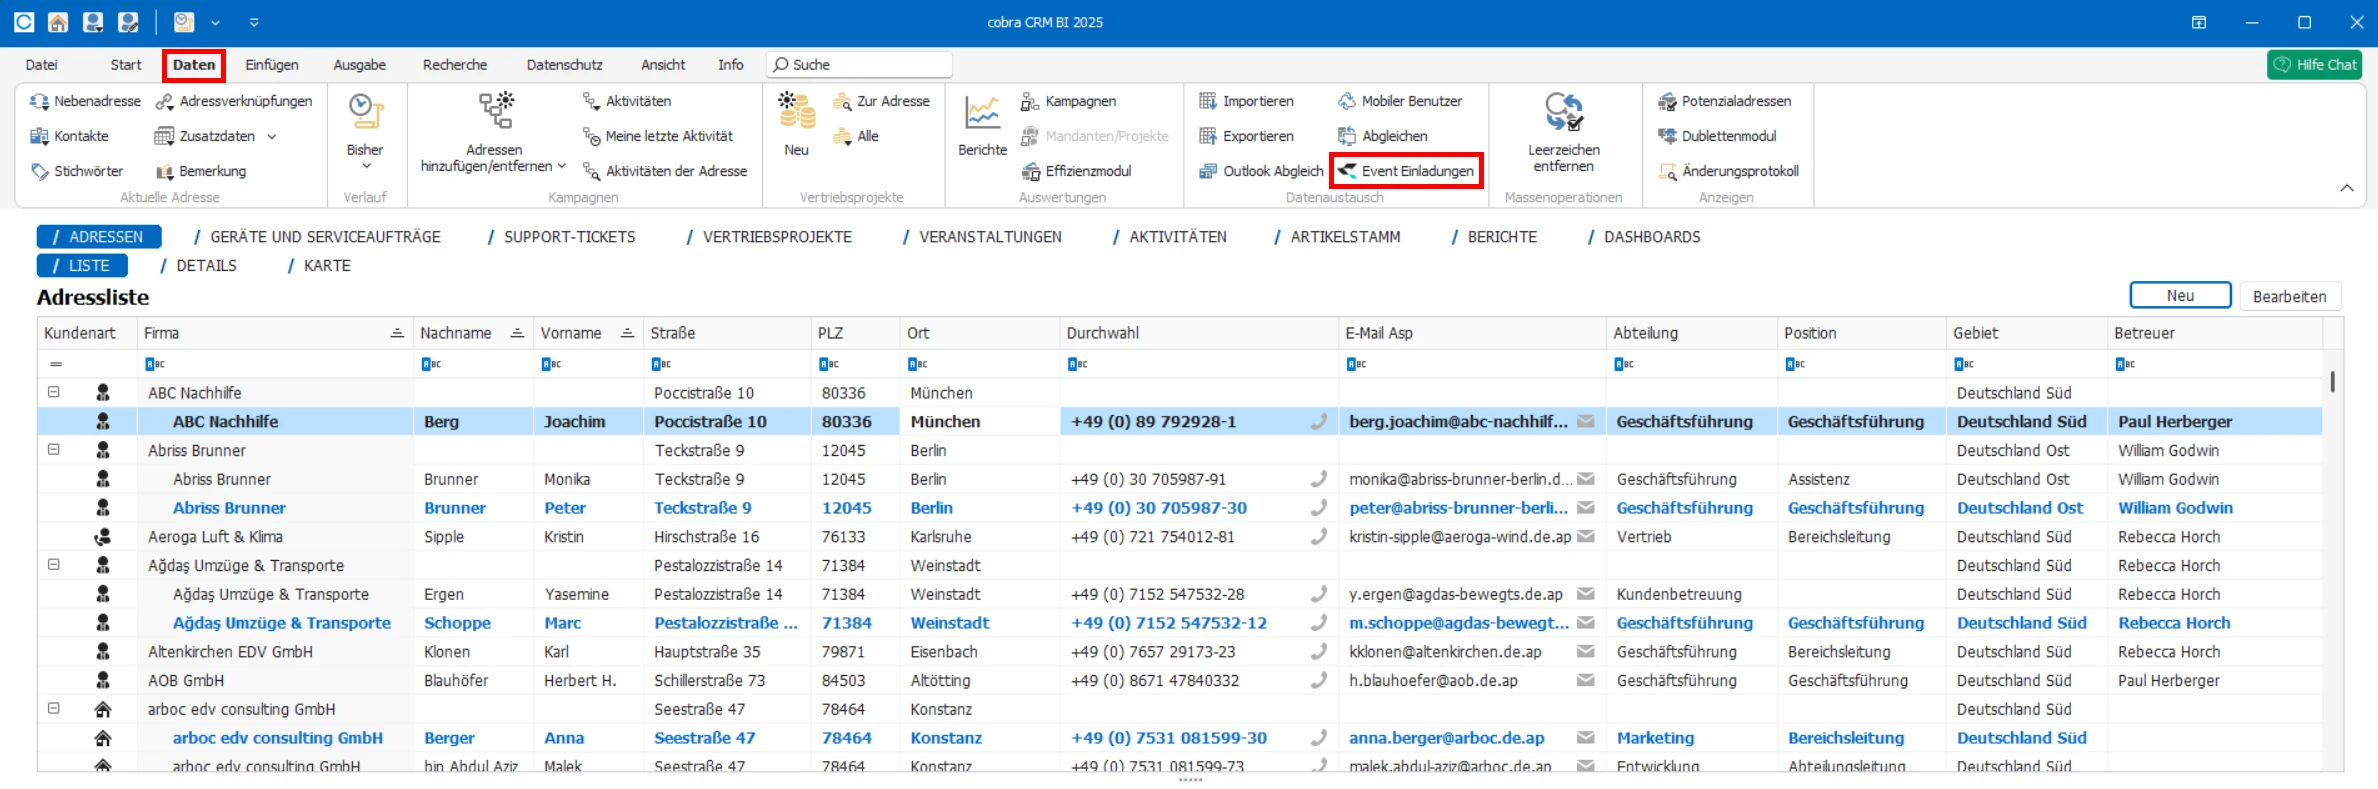Collapse the ribbon with the chevron
Viewport: 2378px width, 789px height.
pyautogui.click(x=2346, y=188)
